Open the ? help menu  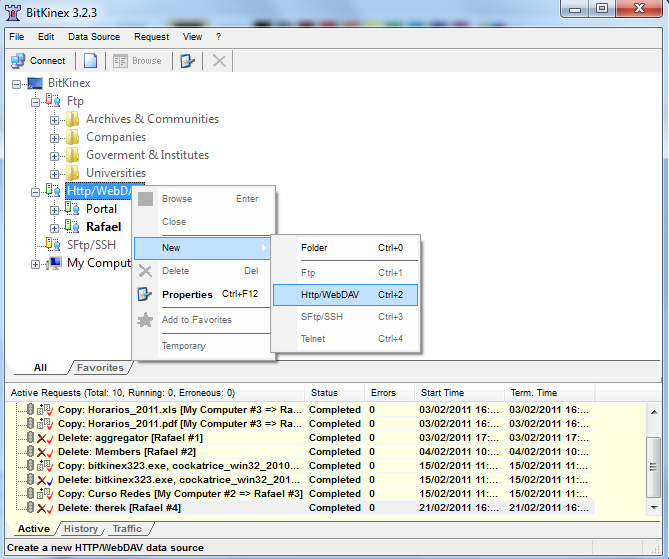click(x=218, y=37)
